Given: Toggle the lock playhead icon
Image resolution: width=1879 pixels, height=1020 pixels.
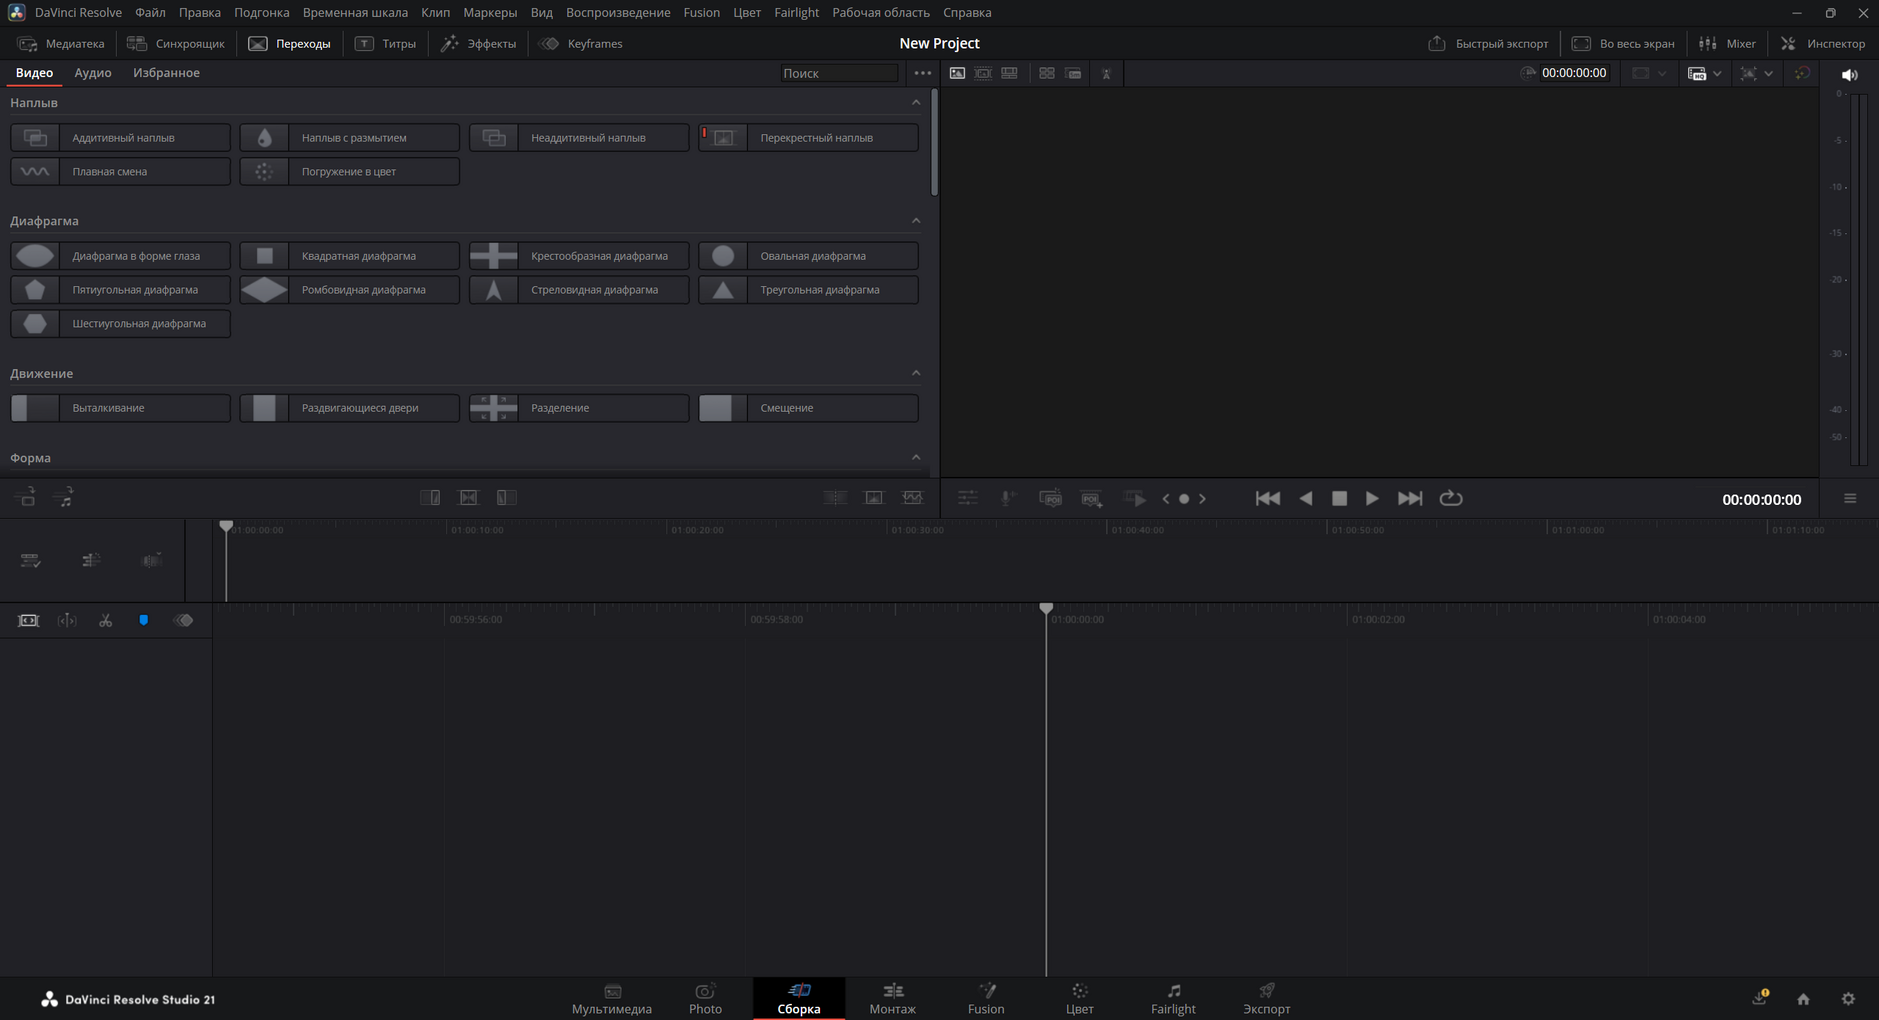Looking at the screenshot, I should 29,620.
